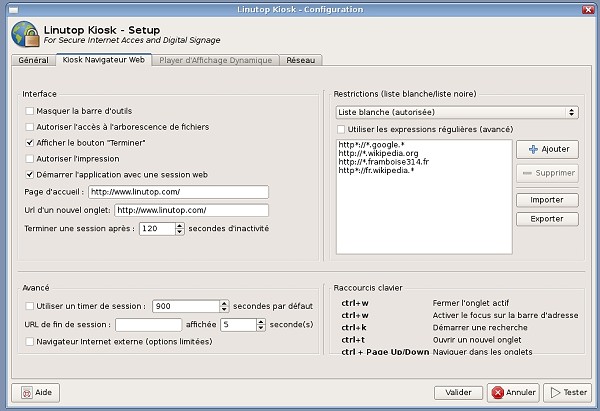The image size is (600, 411).
Task: Select the Kiosk Navigateur Web tab
Action: pyautogui.click(x=104, y=60)
